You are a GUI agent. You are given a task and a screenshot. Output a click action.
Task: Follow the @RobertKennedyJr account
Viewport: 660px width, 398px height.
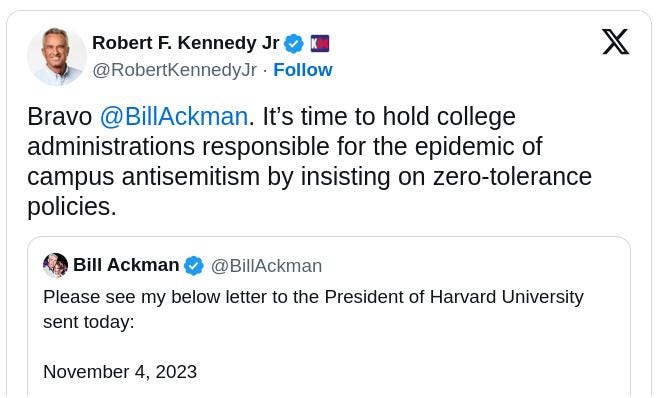[x=303, y=70]
